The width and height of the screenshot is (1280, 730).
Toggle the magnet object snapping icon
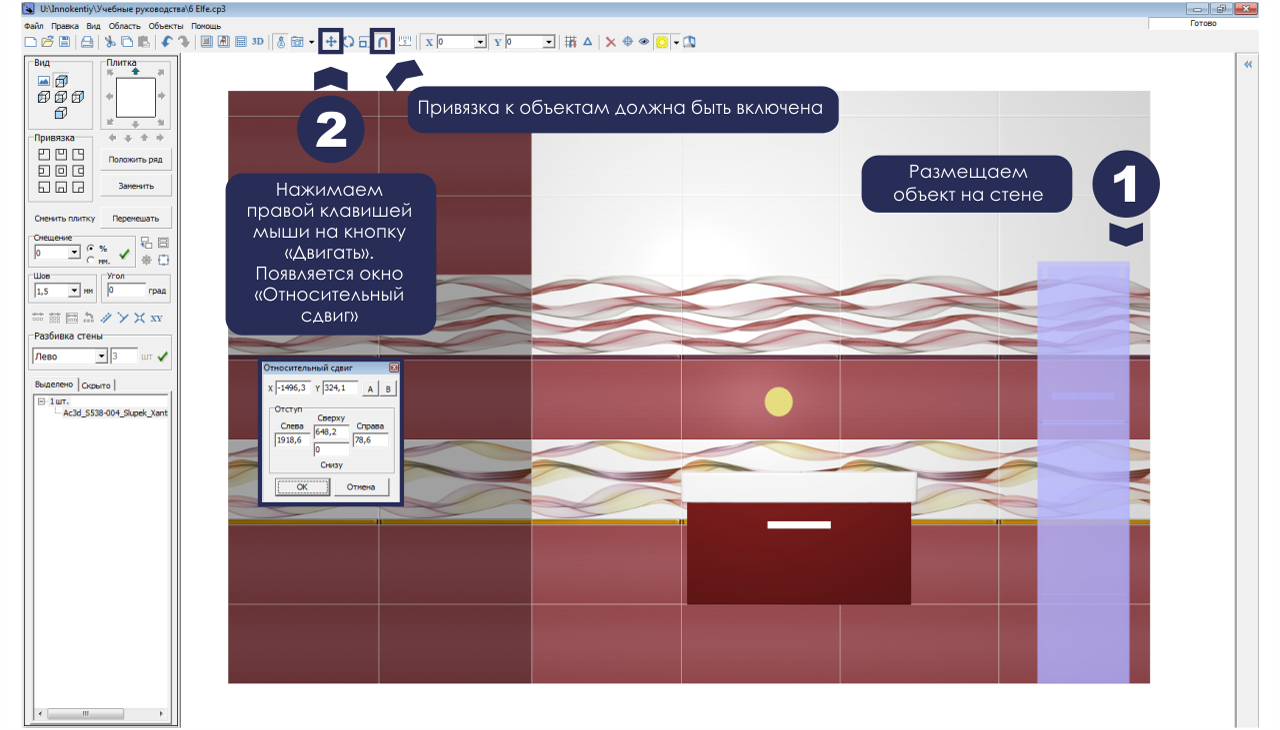382,42
